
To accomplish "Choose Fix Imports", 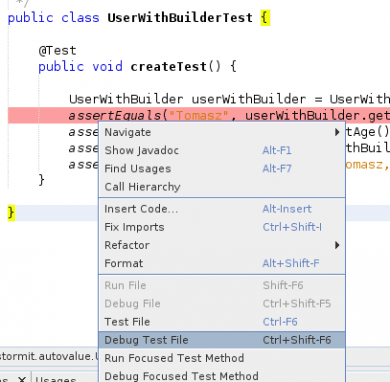I will click(222, 227).
